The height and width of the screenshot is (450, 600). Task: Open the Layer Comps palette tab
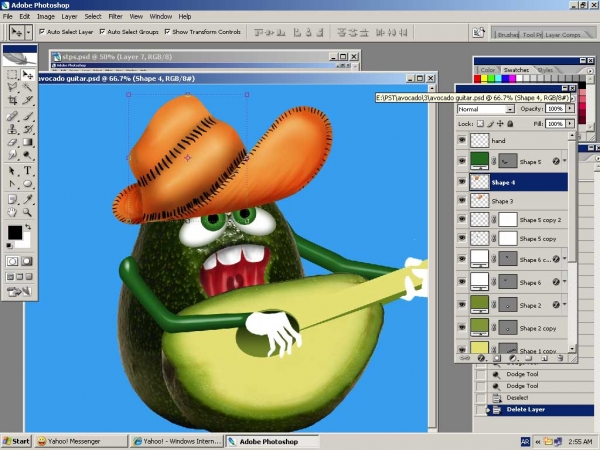point(562,35)
